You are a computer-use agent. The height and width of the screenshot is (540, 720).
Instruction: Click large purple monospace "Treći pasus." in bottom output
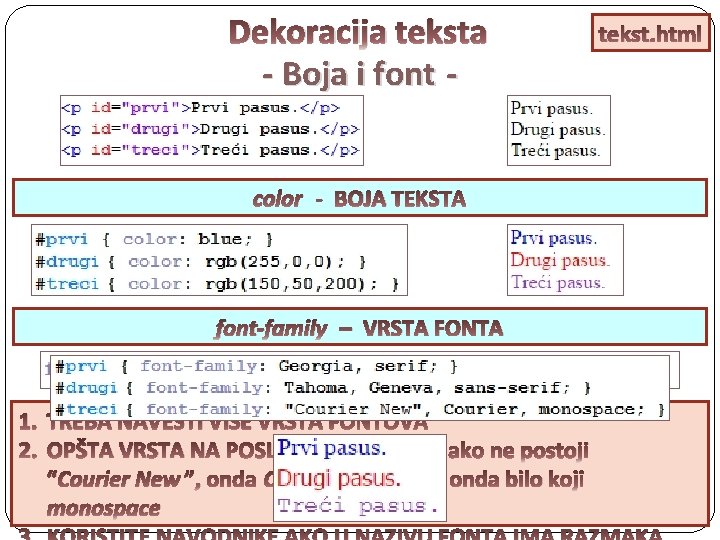357,505
